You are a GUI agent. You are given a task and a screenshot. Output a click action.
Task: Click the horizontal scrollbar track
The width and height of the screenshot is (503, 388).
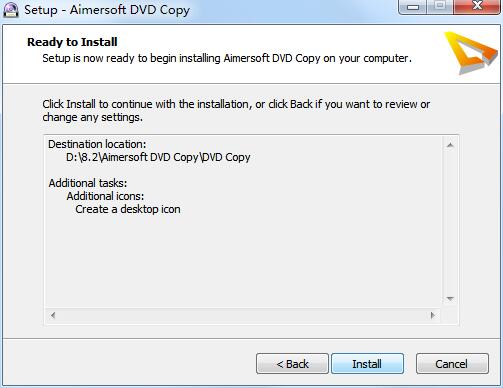pyautogui.click(x=243, y=315)
